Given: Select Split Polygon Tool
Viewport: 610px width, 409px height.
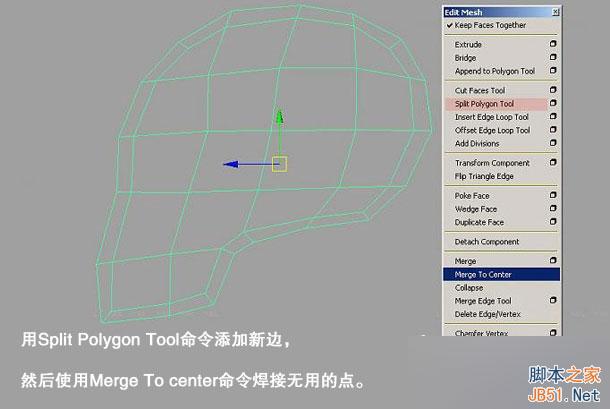Looking at the screenshot, I should tap(484, 104).
